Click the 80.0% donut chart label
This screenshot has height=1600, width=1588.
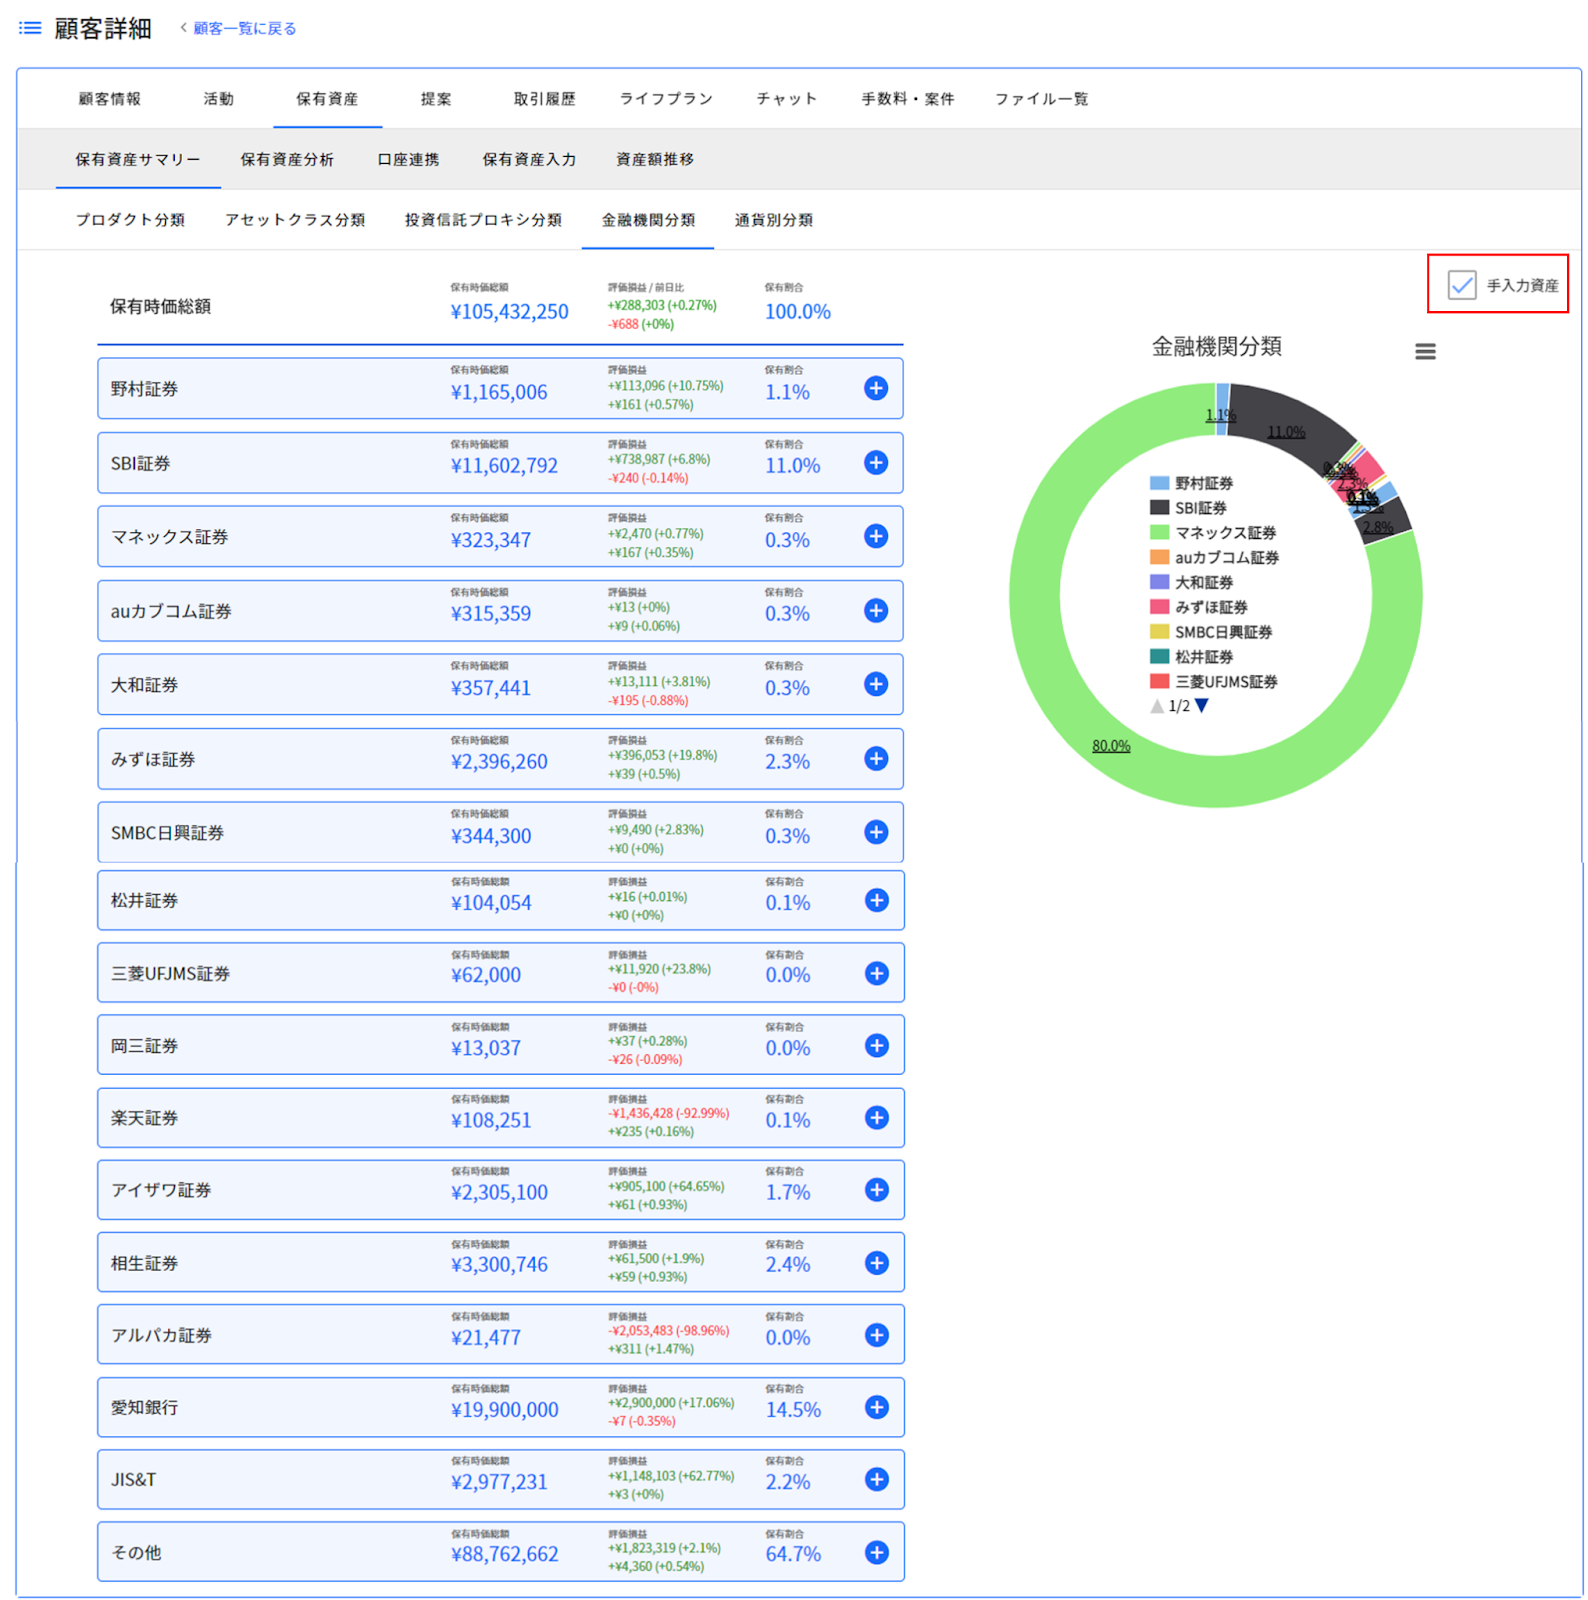click(1111, 746)
